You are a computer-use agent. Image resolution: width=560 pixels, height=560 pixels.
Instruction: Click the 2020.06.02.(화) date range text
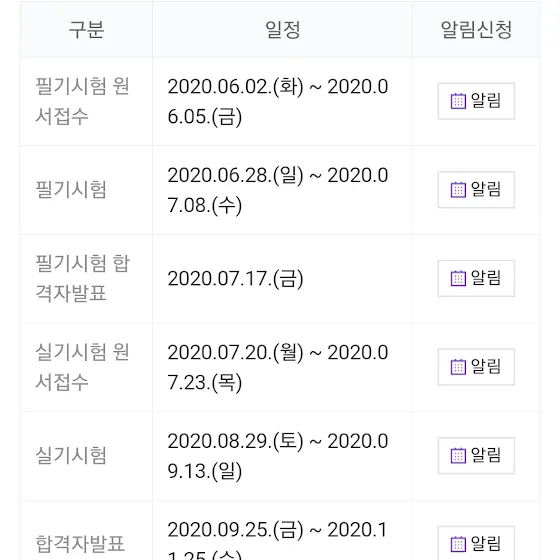[x=278, y=101]
